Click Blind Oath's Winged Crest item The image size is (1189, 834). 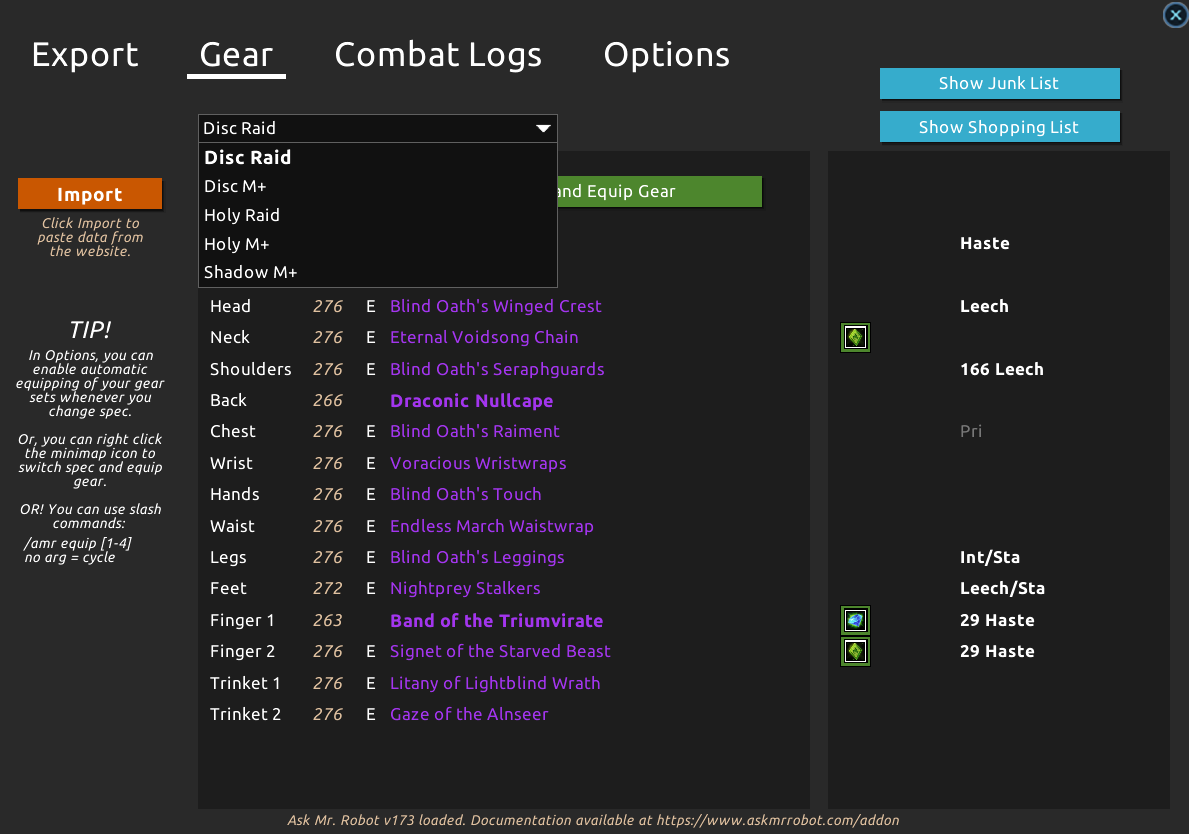pyautogui.click(x=495, y=306)
